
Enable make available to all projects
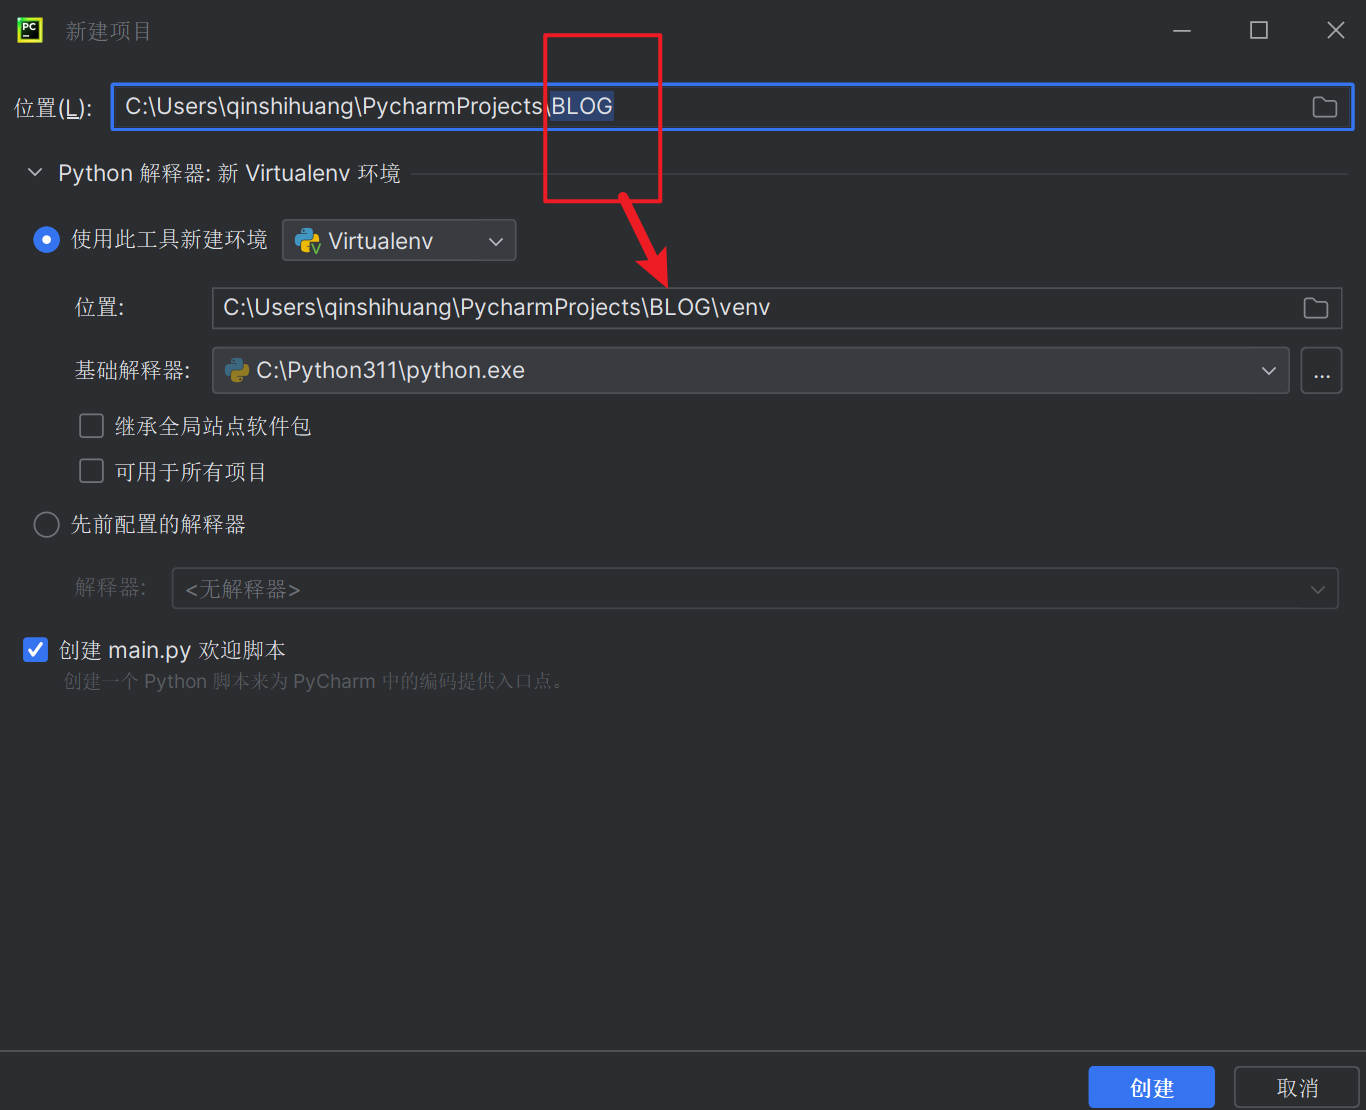point(91,471)
